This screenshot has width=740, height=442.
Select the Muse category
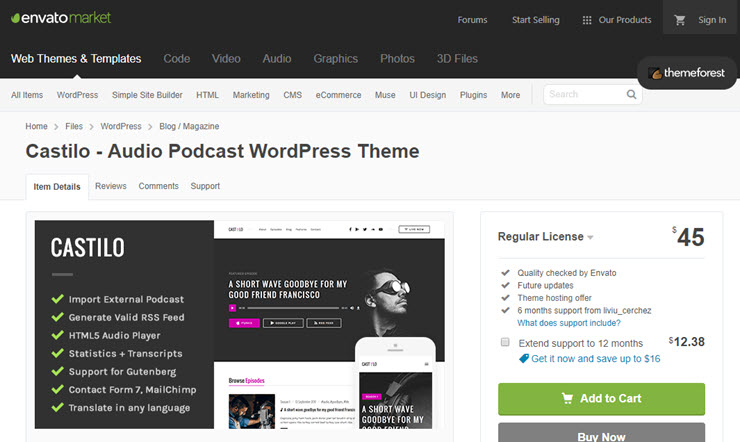click(x=385, y=95)
